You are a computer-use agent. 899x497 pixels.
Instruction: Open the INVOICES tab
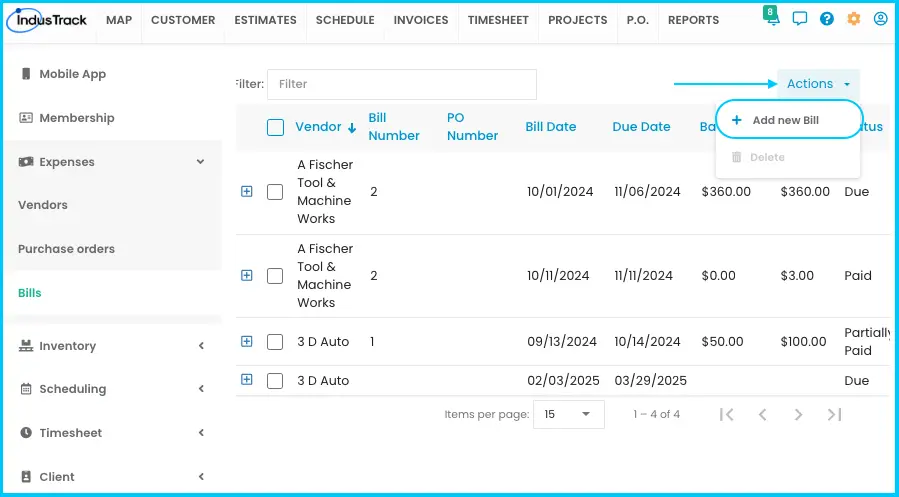[x=421, y=20]
